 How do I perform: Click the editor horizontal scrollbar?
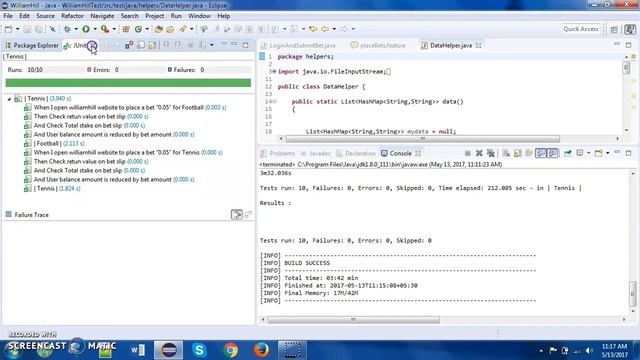coord(422,139)
